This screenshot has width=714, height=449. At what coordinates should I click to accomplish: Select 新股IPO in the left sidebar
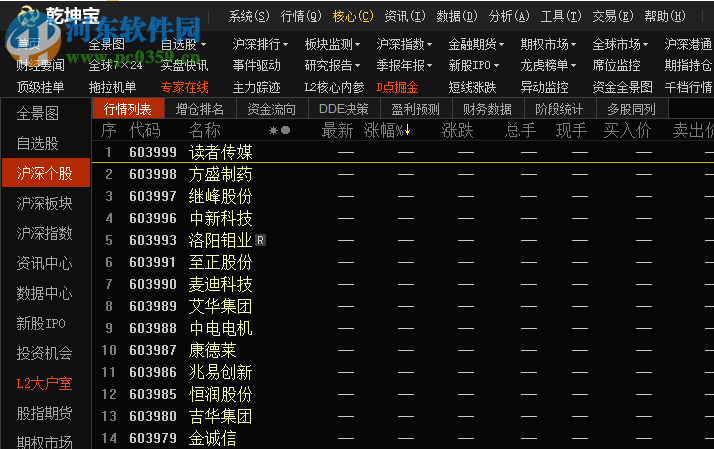[46, 323]
